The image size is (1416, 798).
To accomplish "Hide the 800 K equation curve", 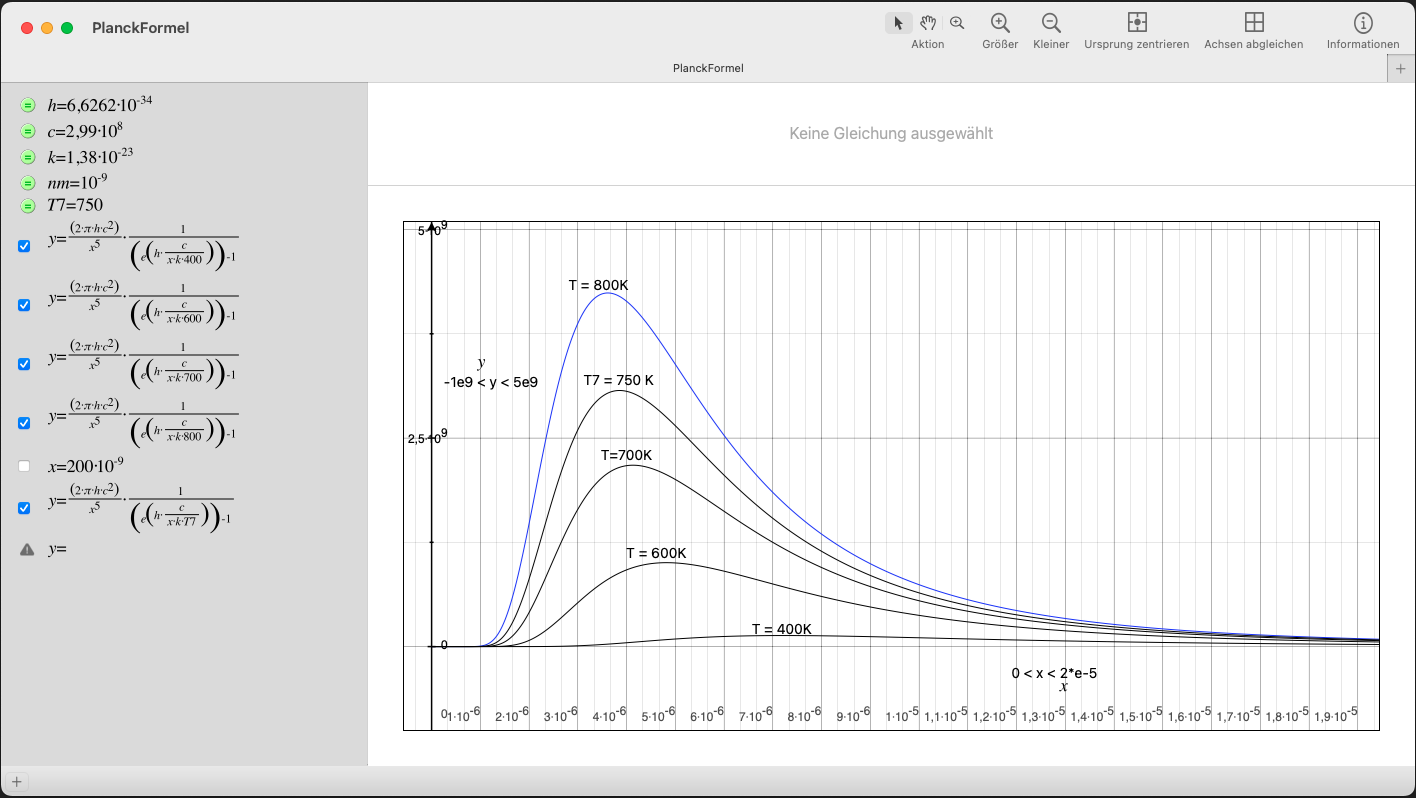I will click(x=24, y=423).
